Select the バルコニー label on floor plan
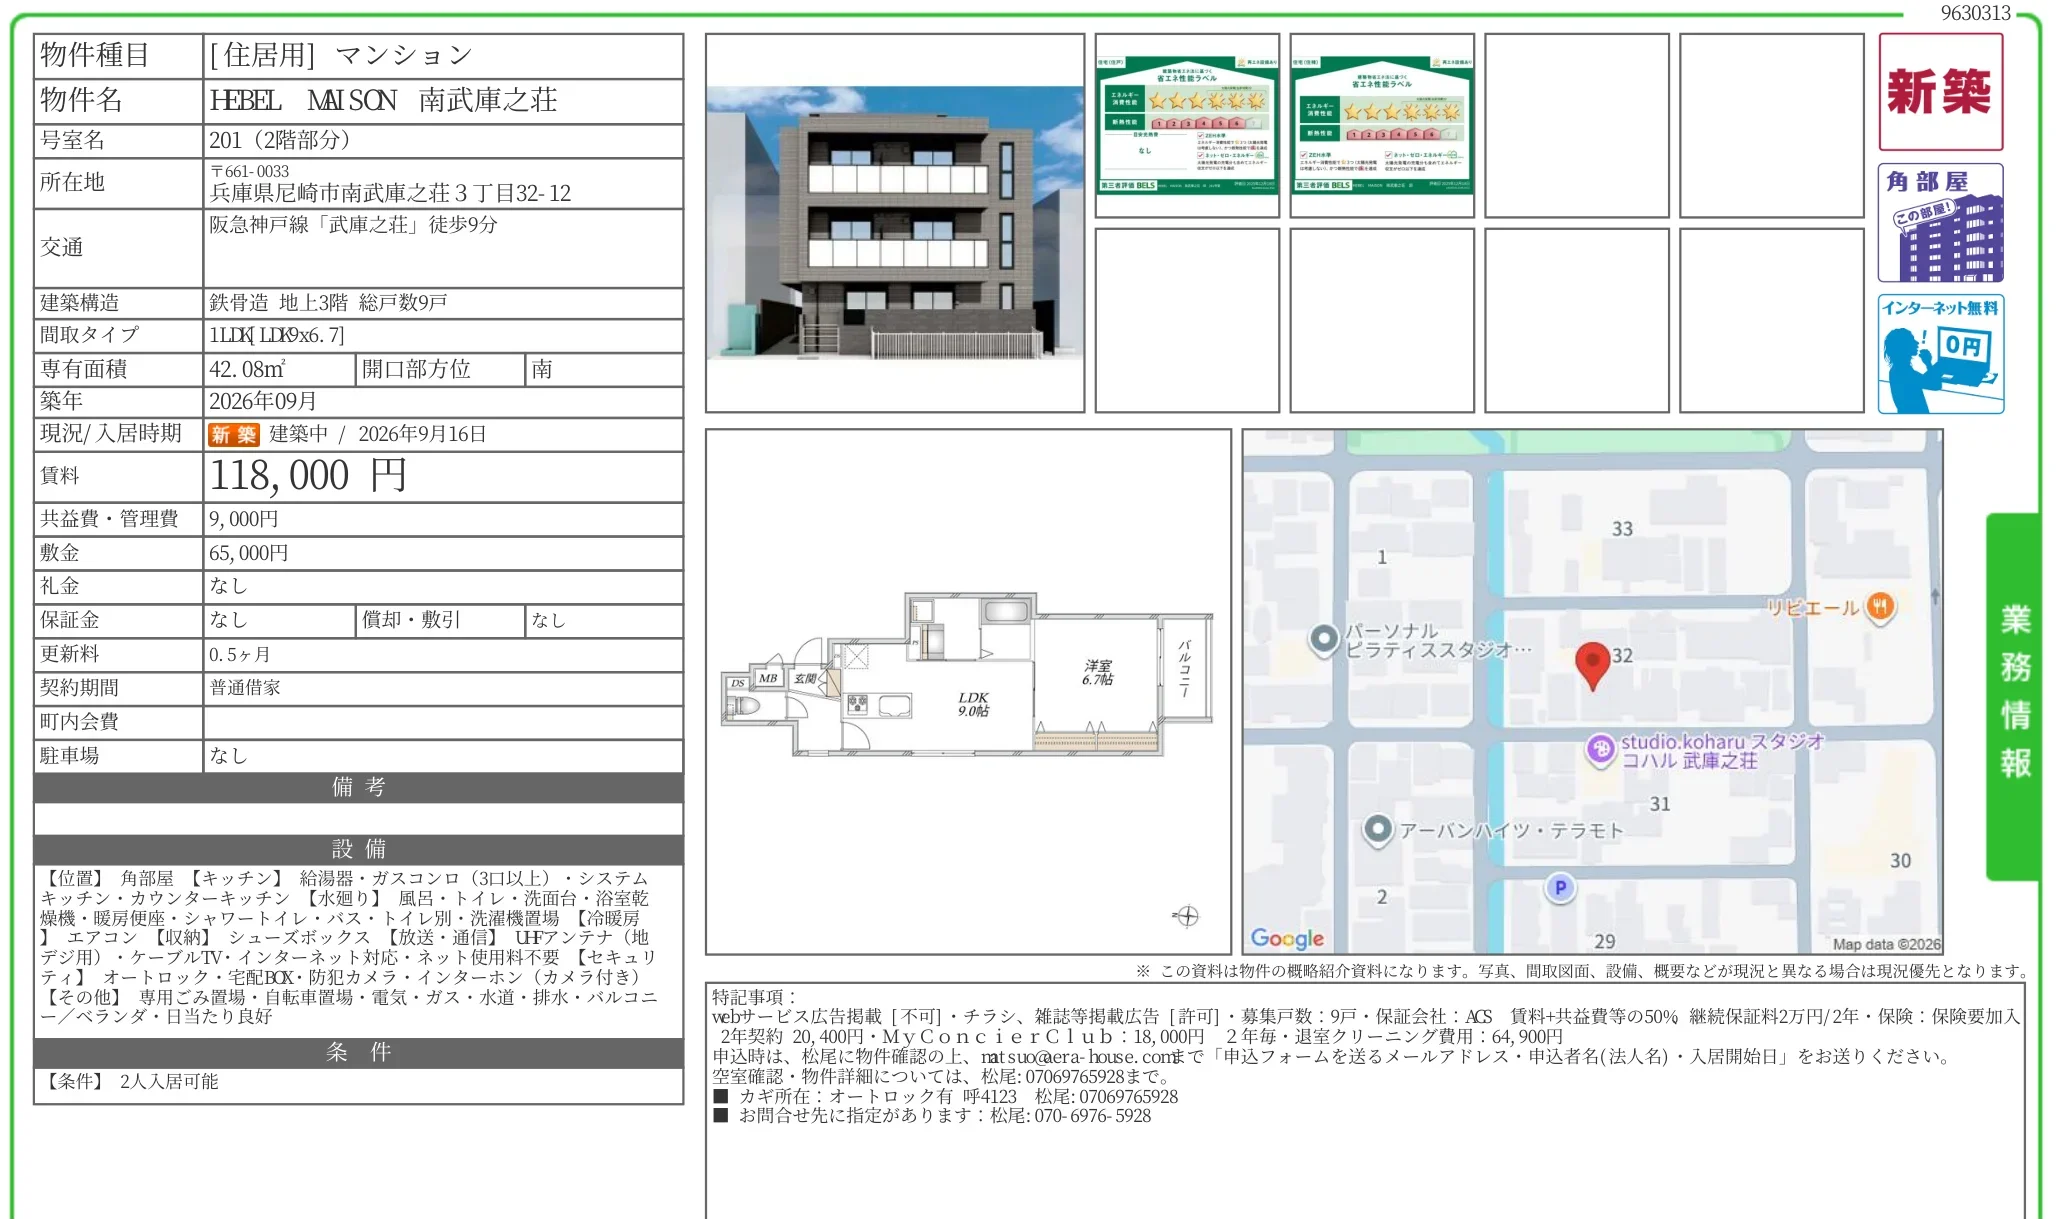The height and width of the screenshot is (1219, 2056). (x=1185, y=669)
